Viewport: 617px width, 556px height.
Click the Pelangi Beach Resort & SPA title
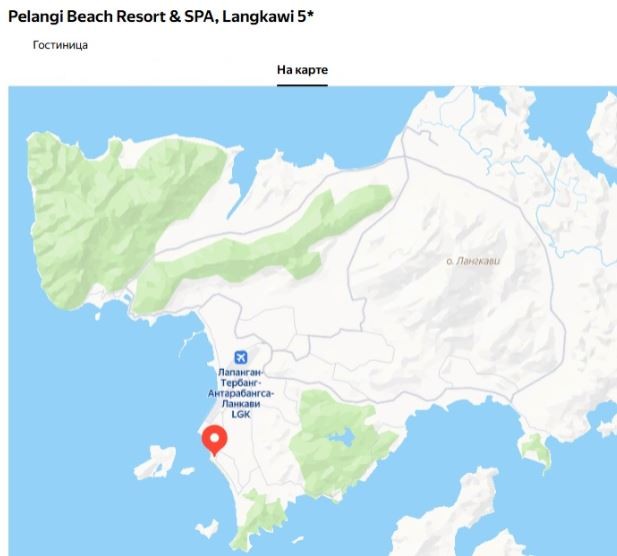(x=161, y=17)
